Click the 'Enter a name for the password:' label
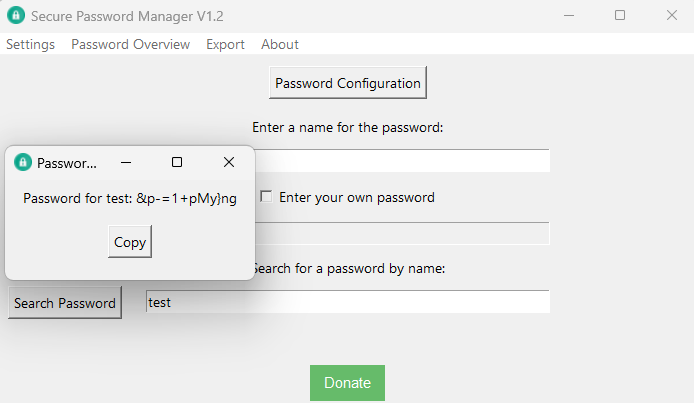694x403 pixels. click(x=347, y=127)
